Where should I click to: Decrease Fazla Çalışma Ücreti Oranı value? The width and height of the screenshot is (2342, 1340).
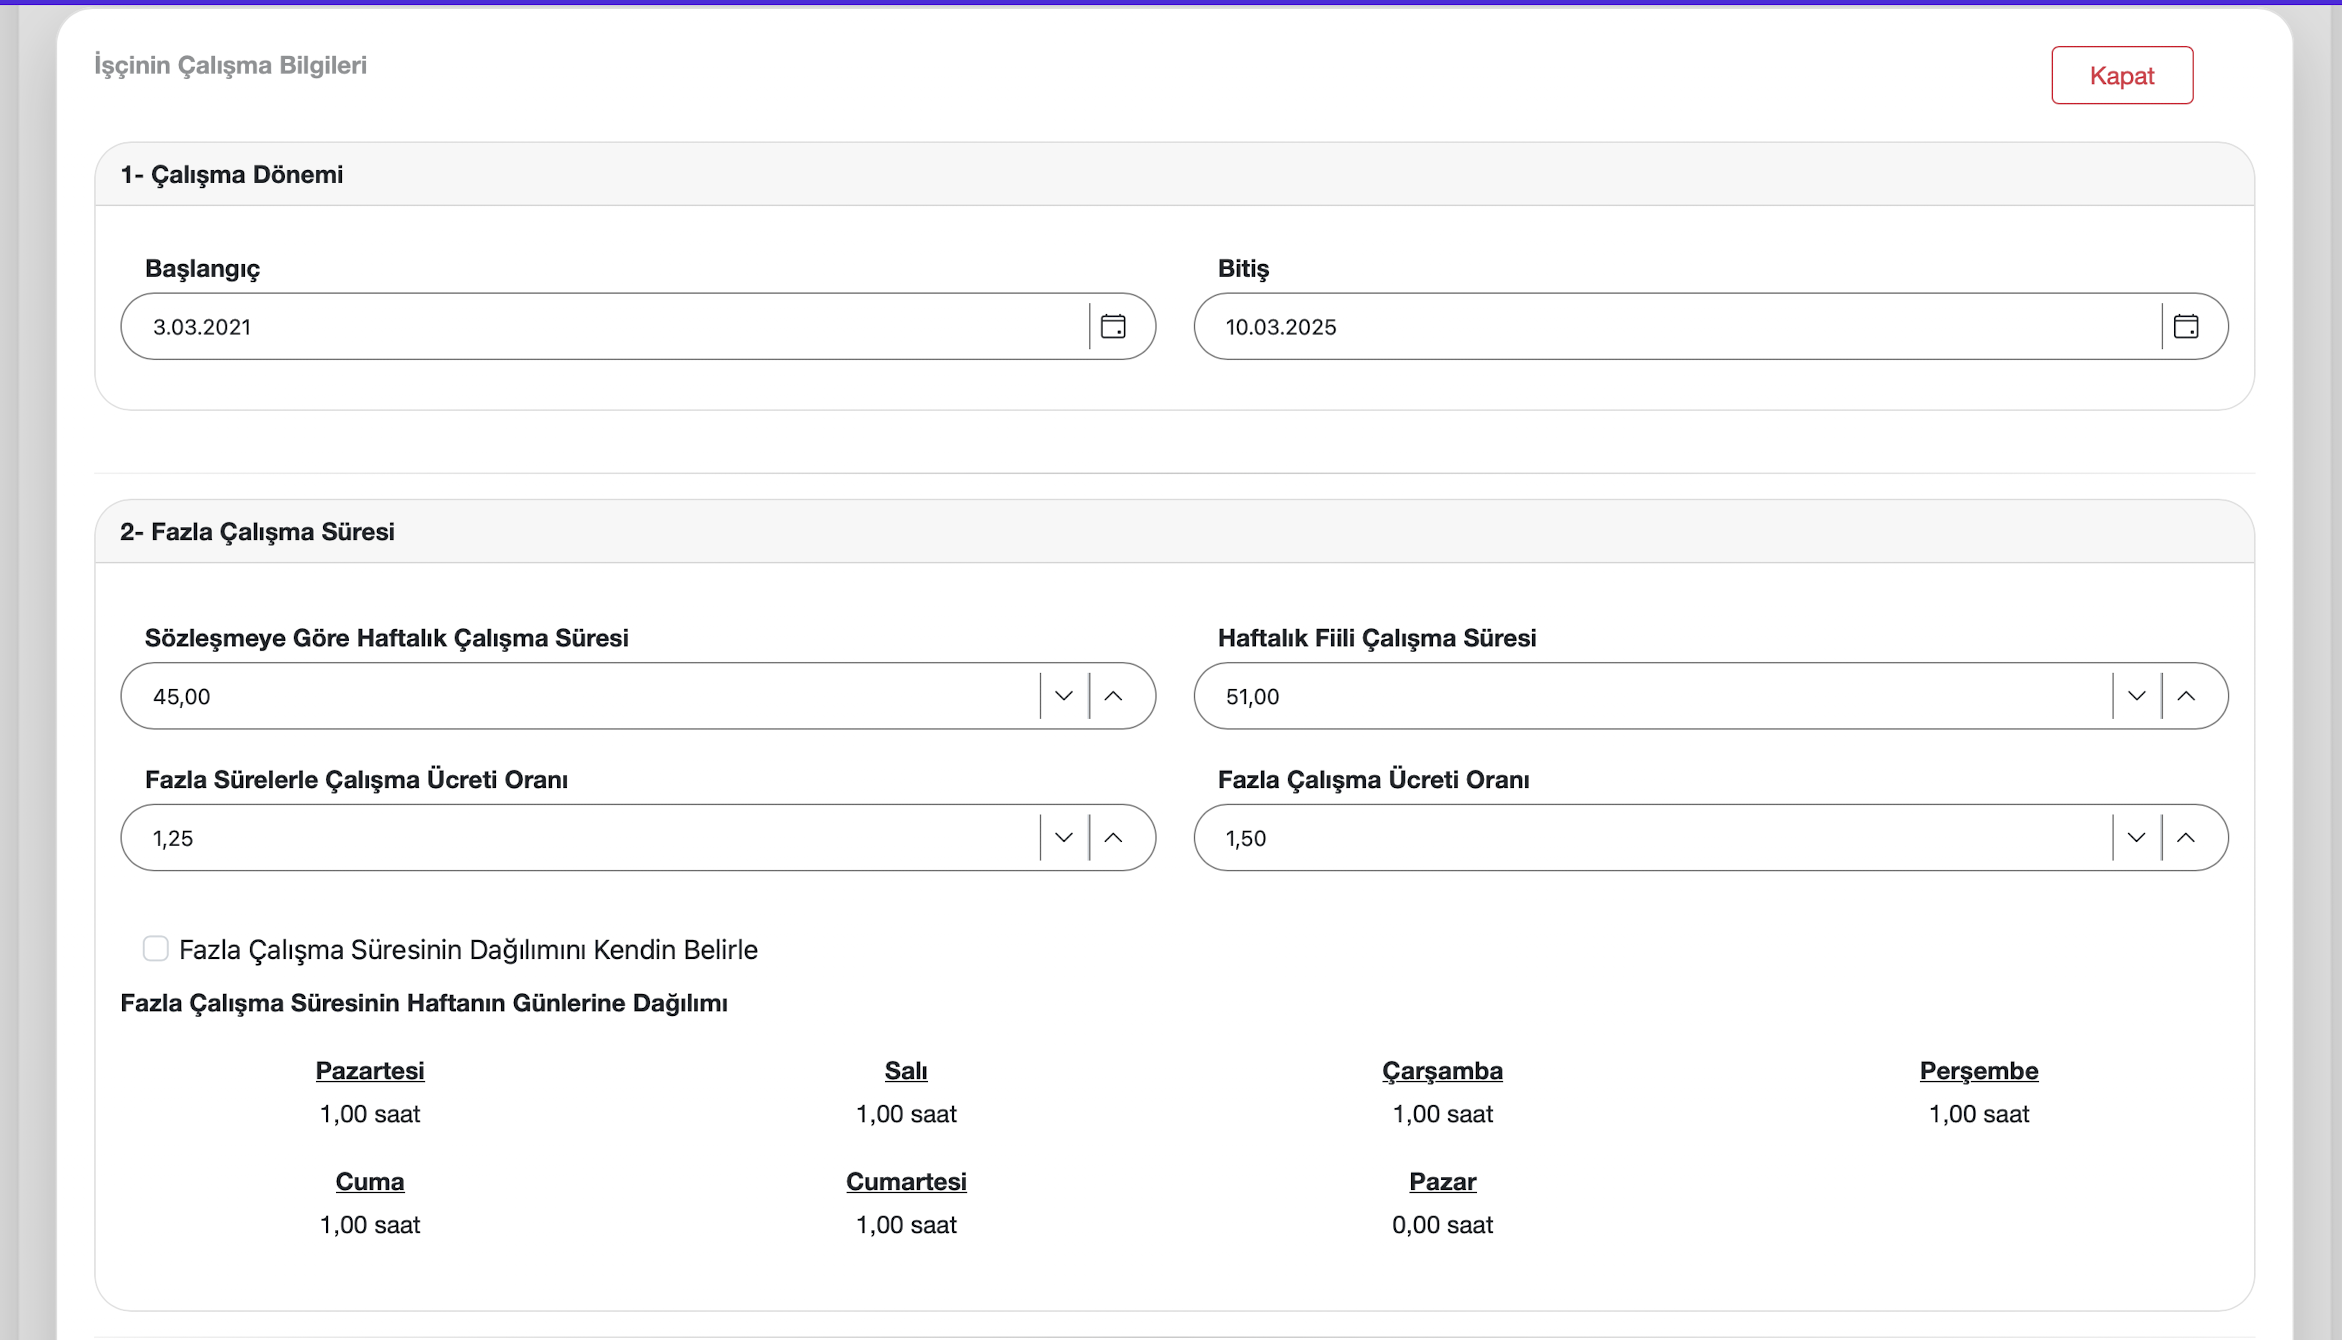point(2137,838)
